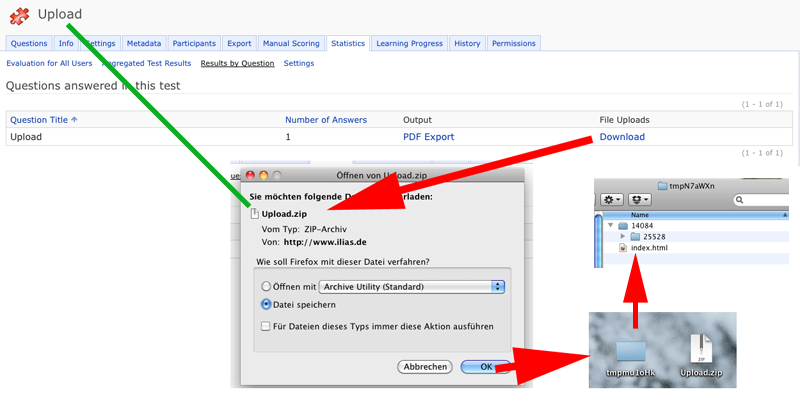The height and width of the screenshot is (408, 800).
Task: Select the Manual Scoring tab
Action: click(x=291, y=43)
